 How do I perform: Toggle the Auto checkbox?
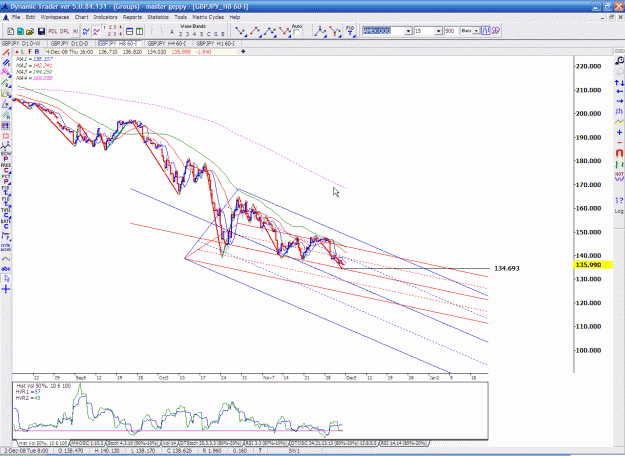point(297,33)
